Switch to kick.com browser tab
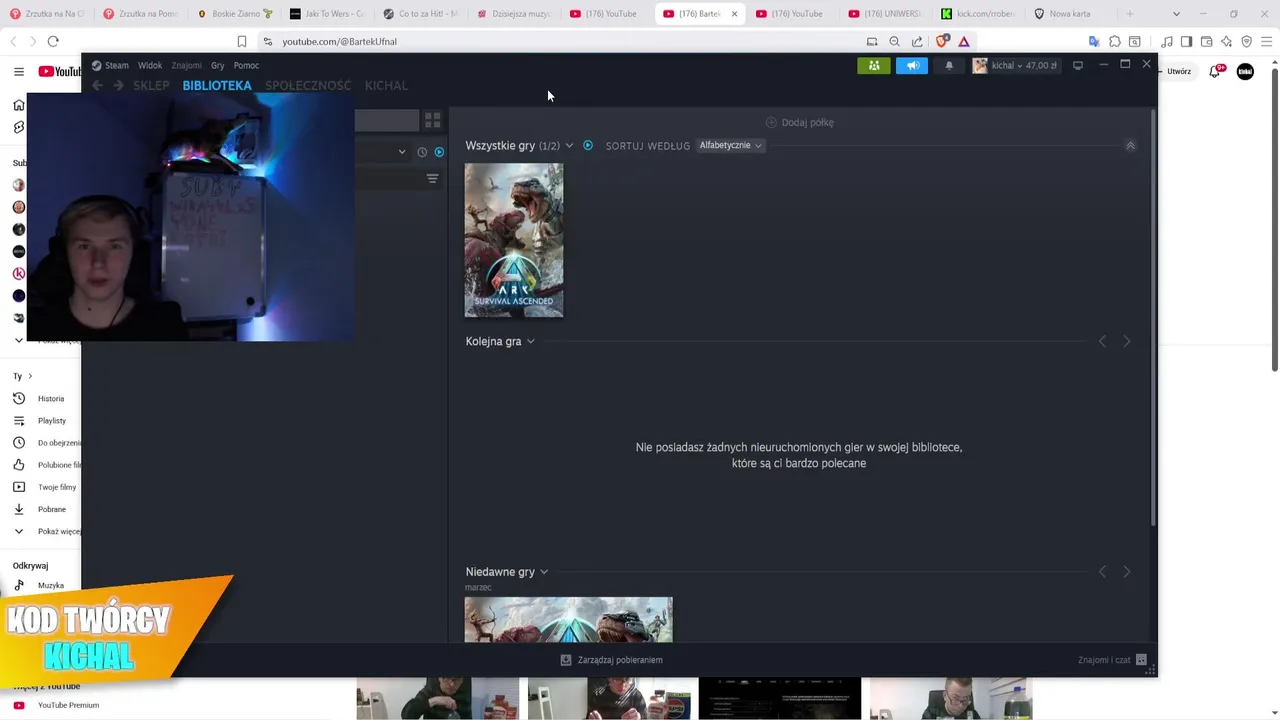1280x720 pixels. (980, 14)
